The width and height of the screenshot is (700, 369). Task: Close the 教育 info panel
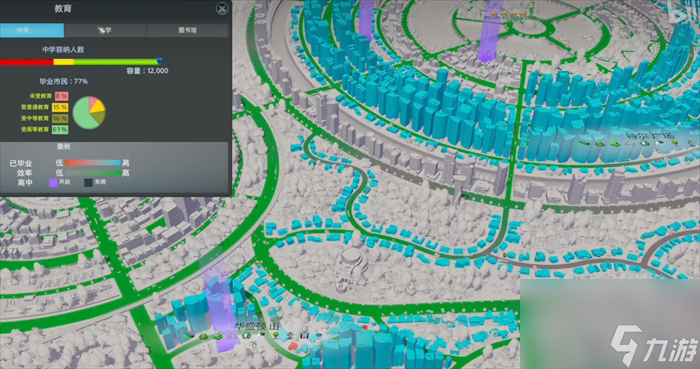coord(222,8)
